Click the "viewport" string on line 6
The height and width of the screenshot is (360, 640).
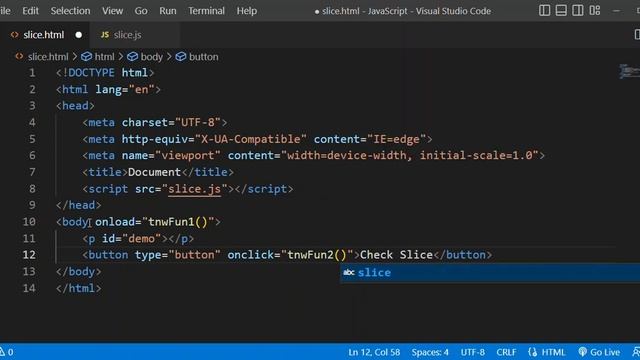tap(188, 156)
